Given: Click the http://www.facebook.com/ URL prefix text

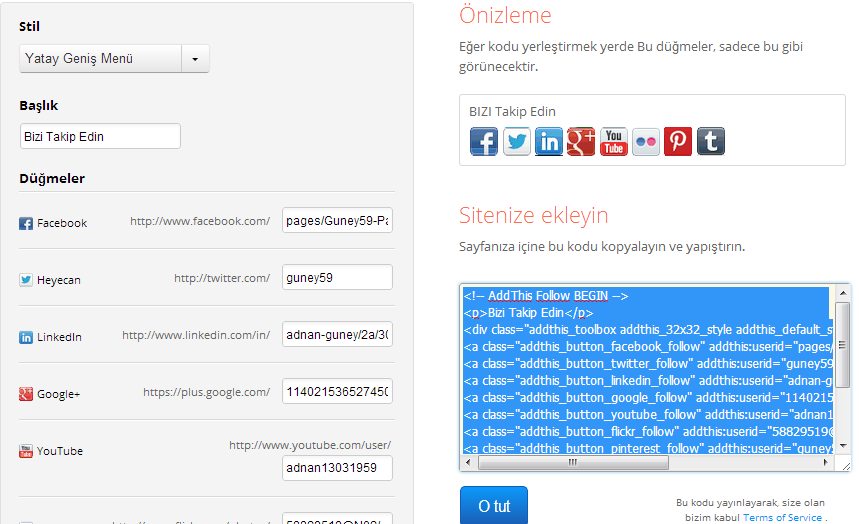Looking at the screenshot, I should [x=200, y=221].
